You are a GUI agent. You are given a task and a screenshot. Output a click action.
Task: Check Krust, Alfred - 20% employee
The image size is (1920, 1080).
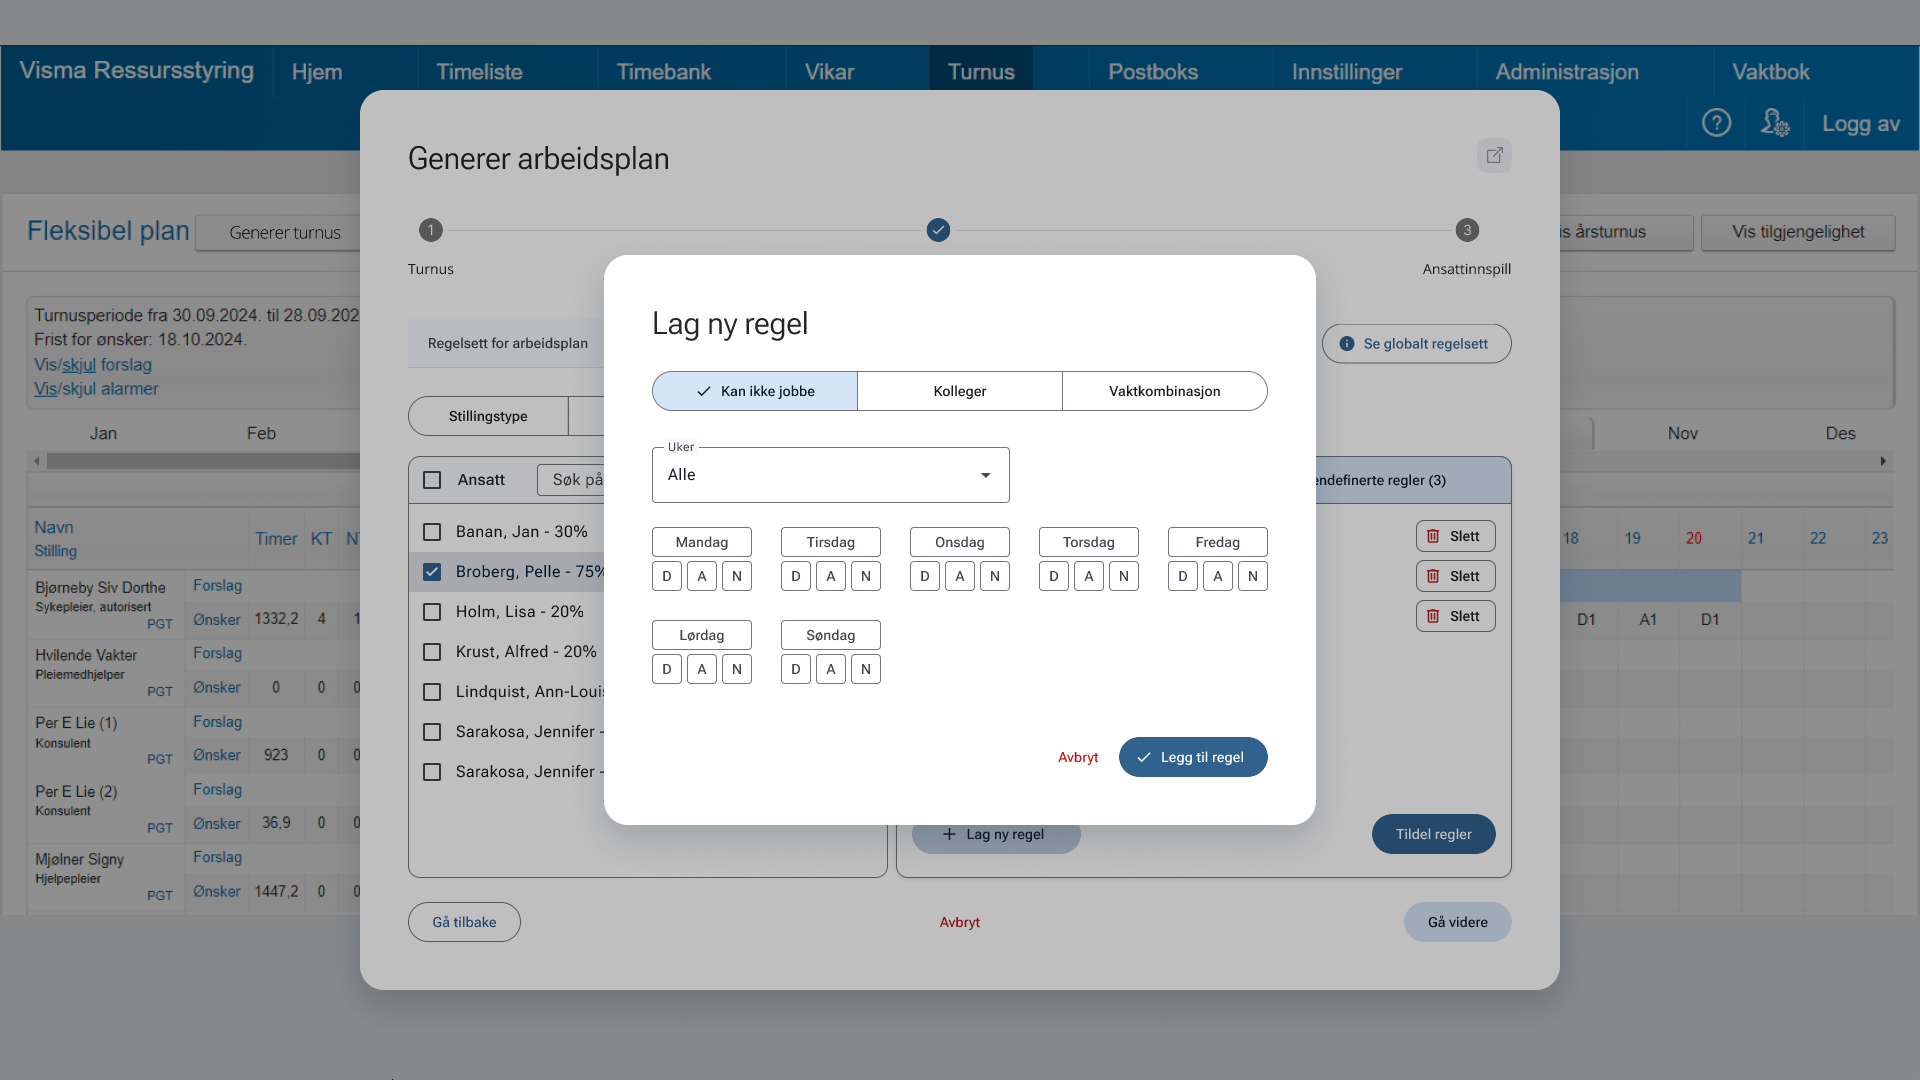pyautogui.click(x=432, y=652)
